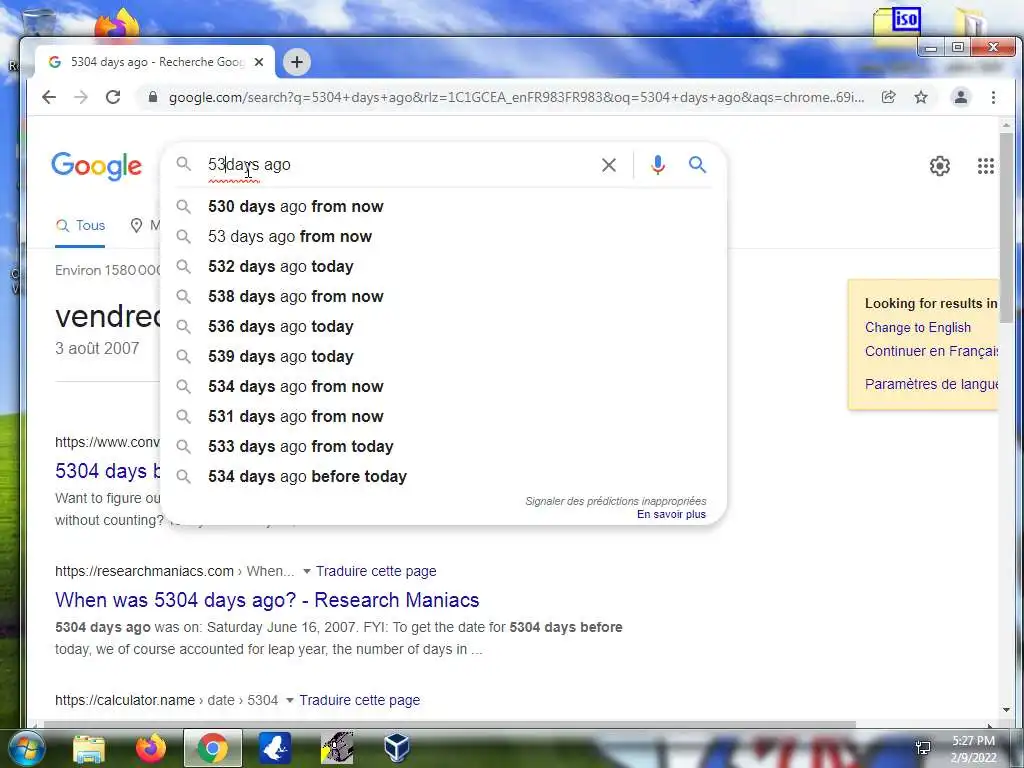Open the '5304 days' first result title
The image size is (1024, 768).
point(108,471)
